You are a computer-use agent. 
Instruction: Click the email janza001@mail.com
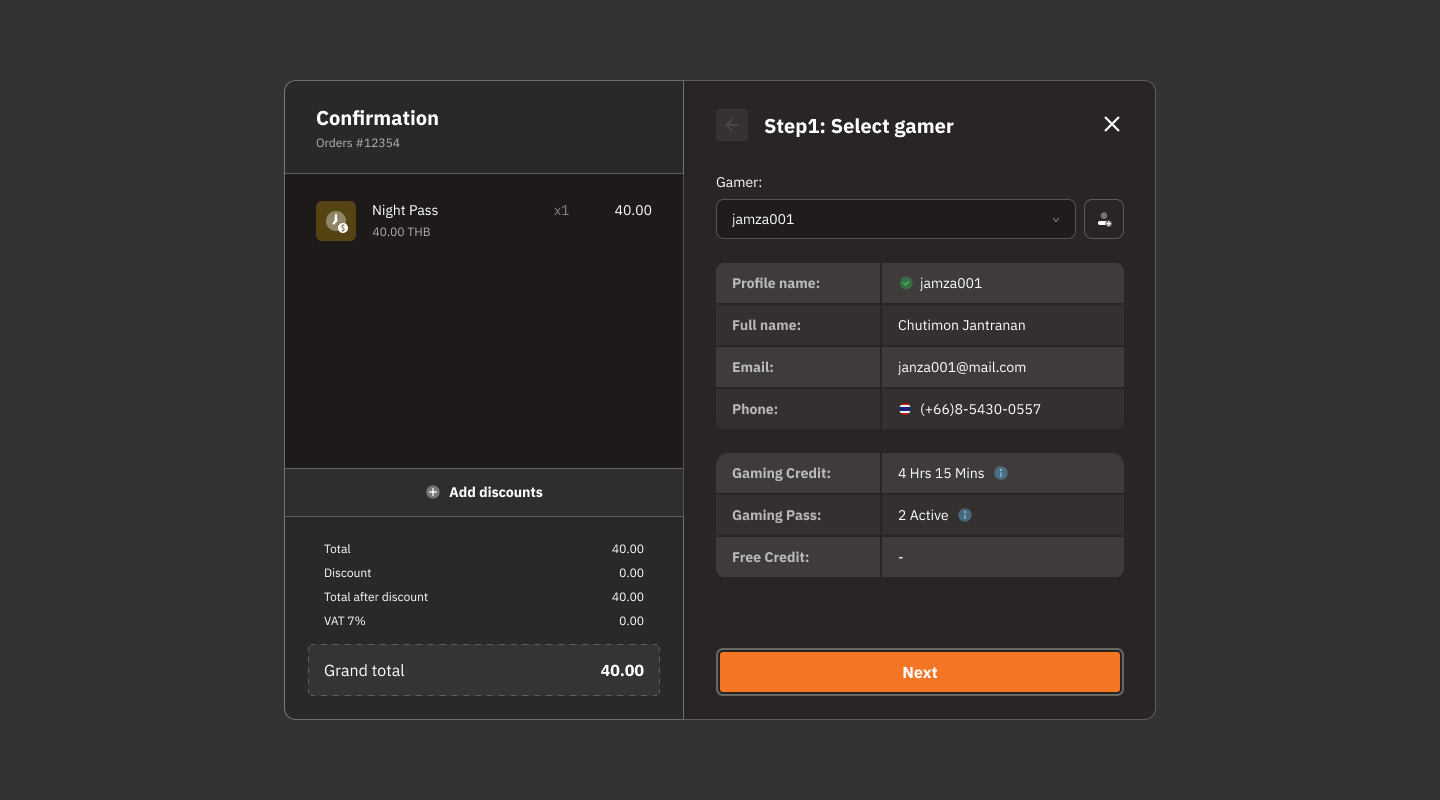click(962, 367)
